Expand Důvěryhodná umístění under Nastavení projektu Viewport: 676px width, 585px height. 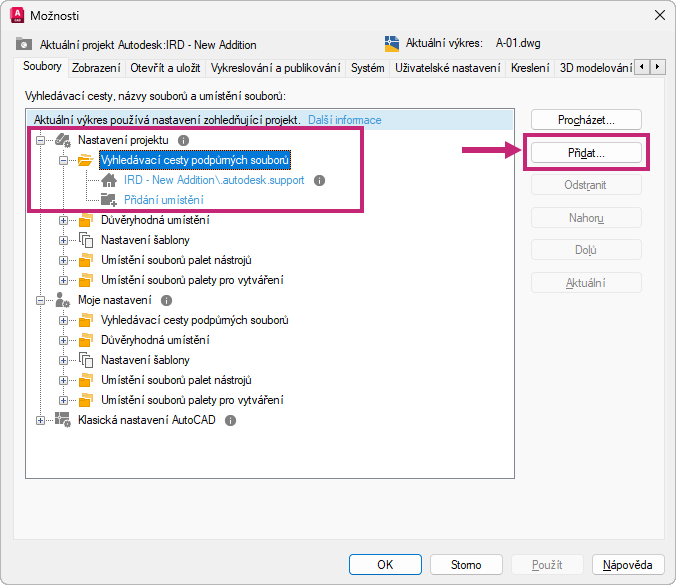tap(63, 220)
